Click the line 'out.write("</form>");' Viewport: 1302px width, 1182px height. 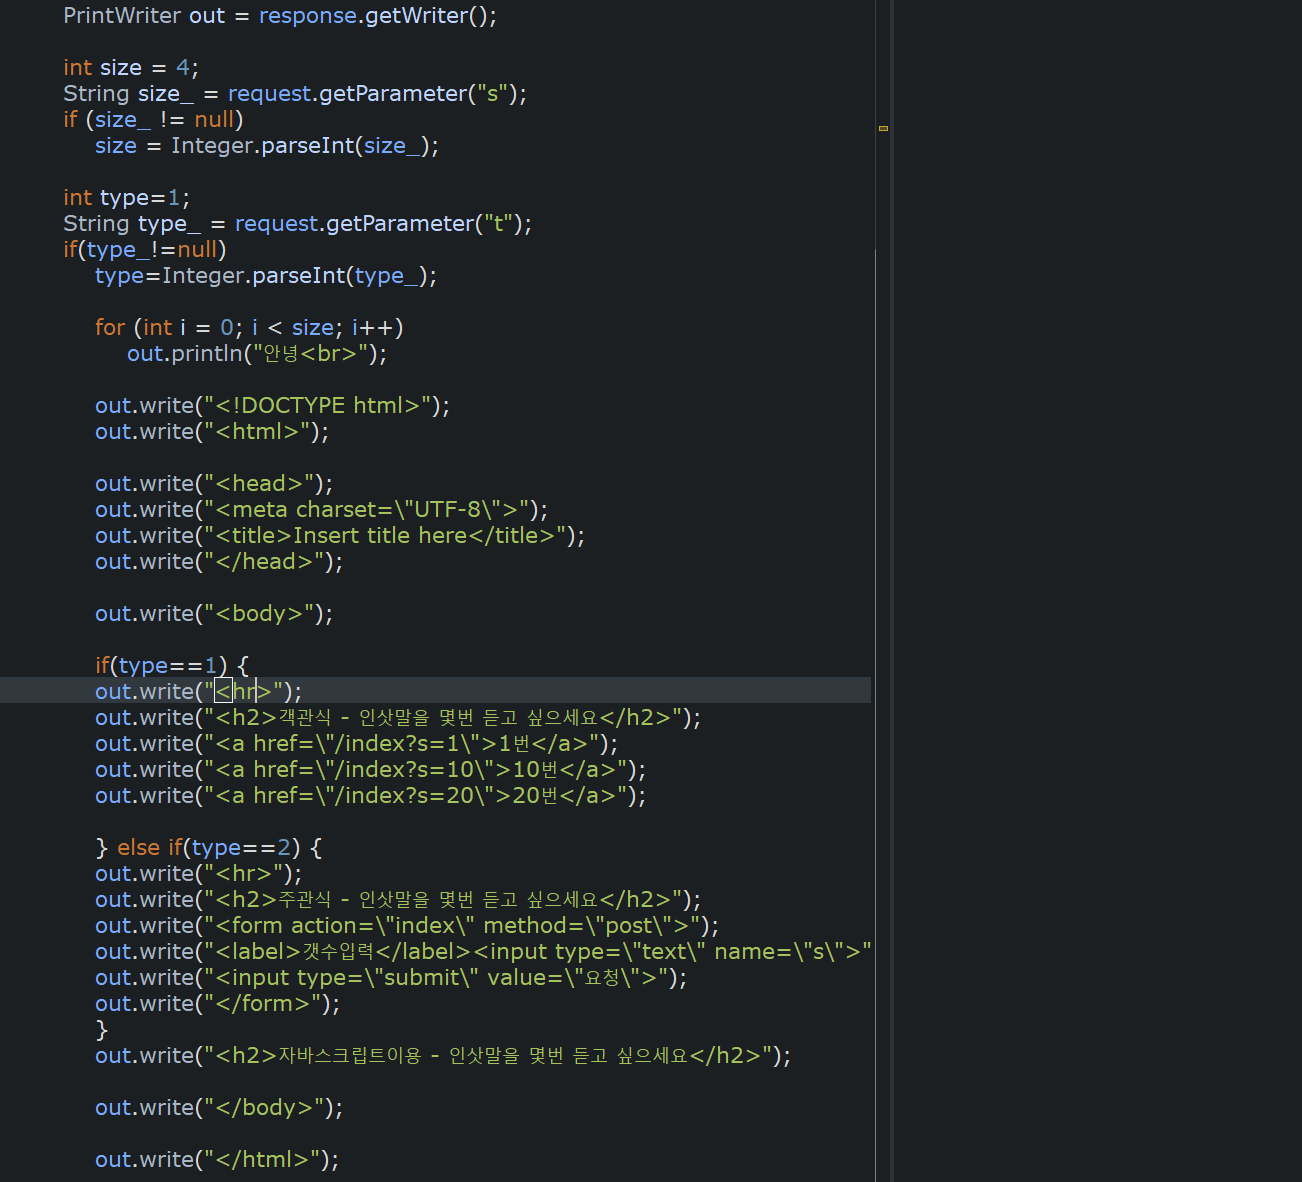click(x=217, y=1004)
